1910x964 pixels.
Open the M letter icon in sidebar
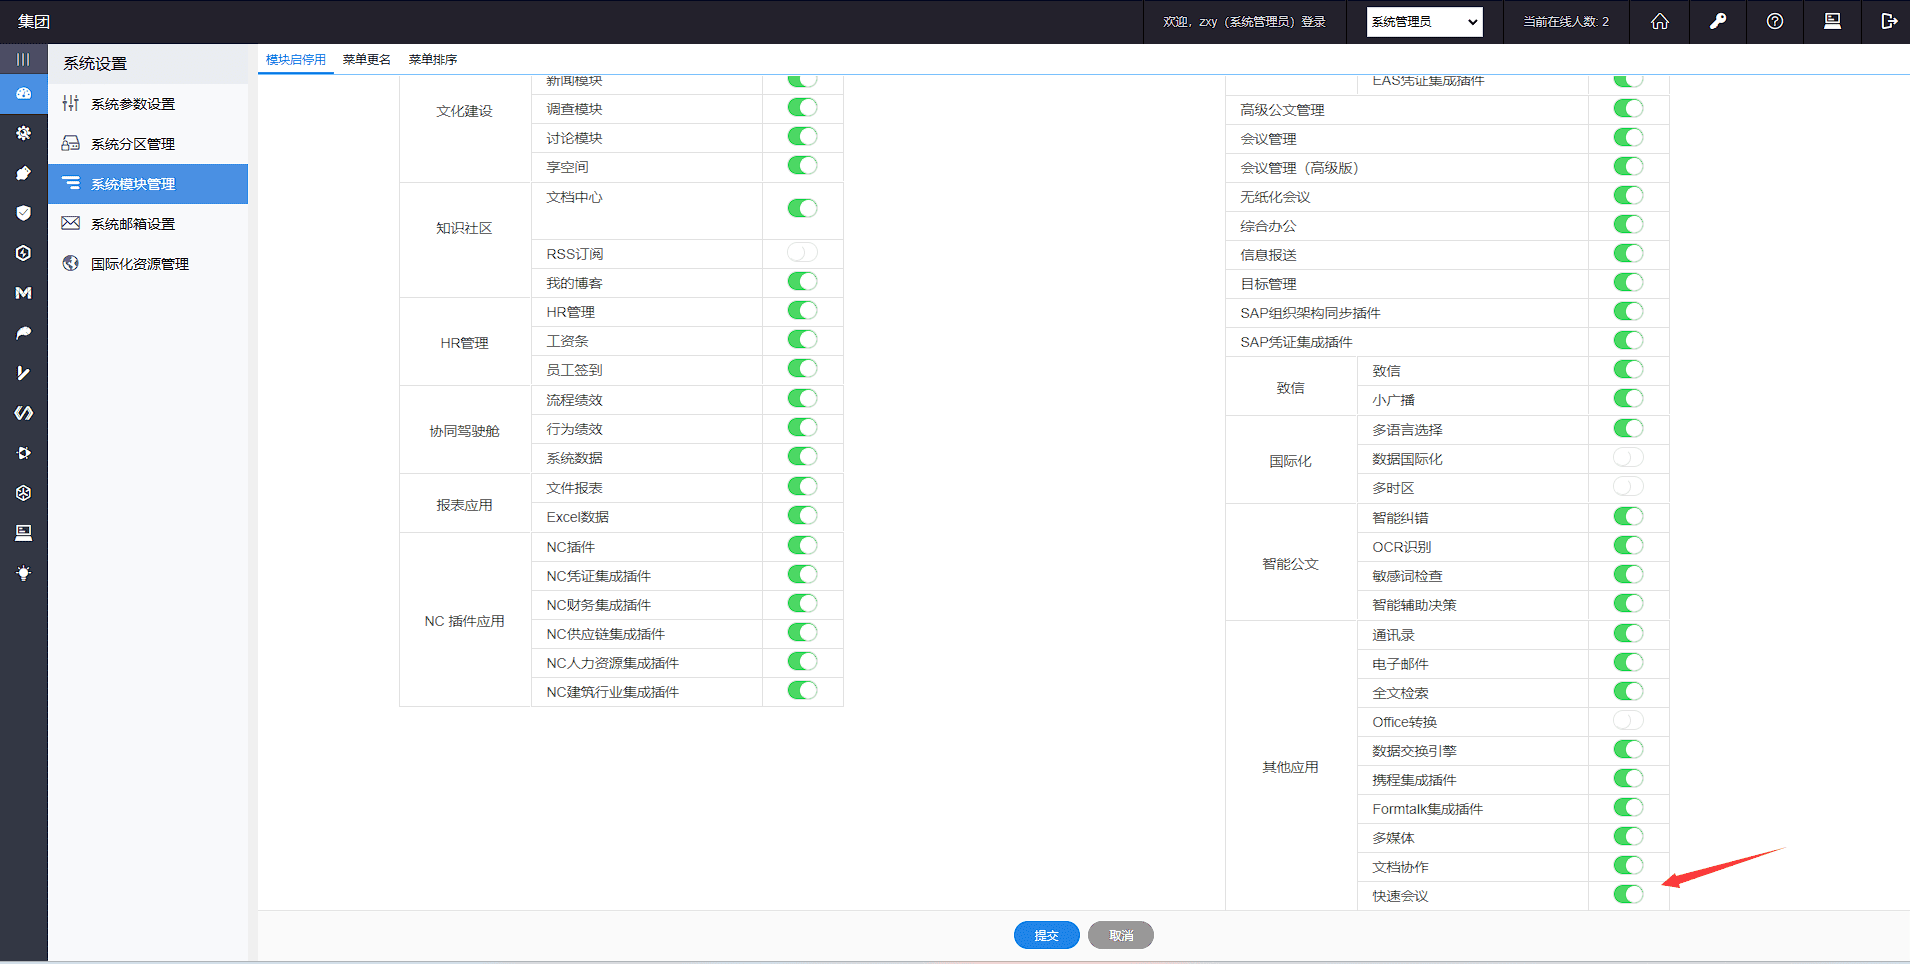click(23, 293)
